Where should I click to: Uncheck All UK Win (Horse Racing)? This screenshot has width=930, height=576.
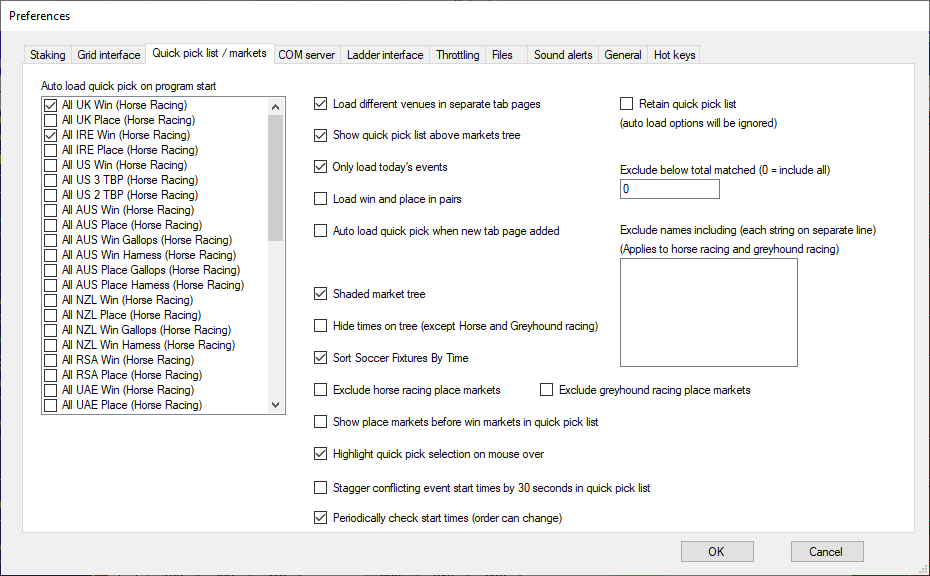50,105
